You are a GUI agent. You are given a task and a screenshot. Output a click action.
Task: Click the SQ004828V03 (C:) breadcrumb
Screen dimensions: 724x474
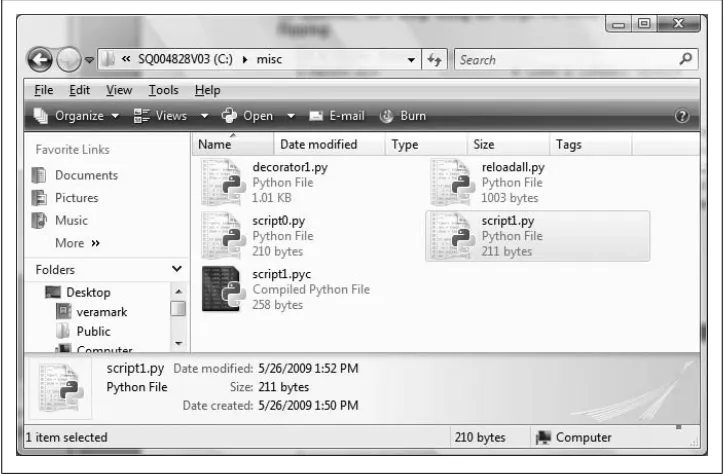click(x=185, y=60)
